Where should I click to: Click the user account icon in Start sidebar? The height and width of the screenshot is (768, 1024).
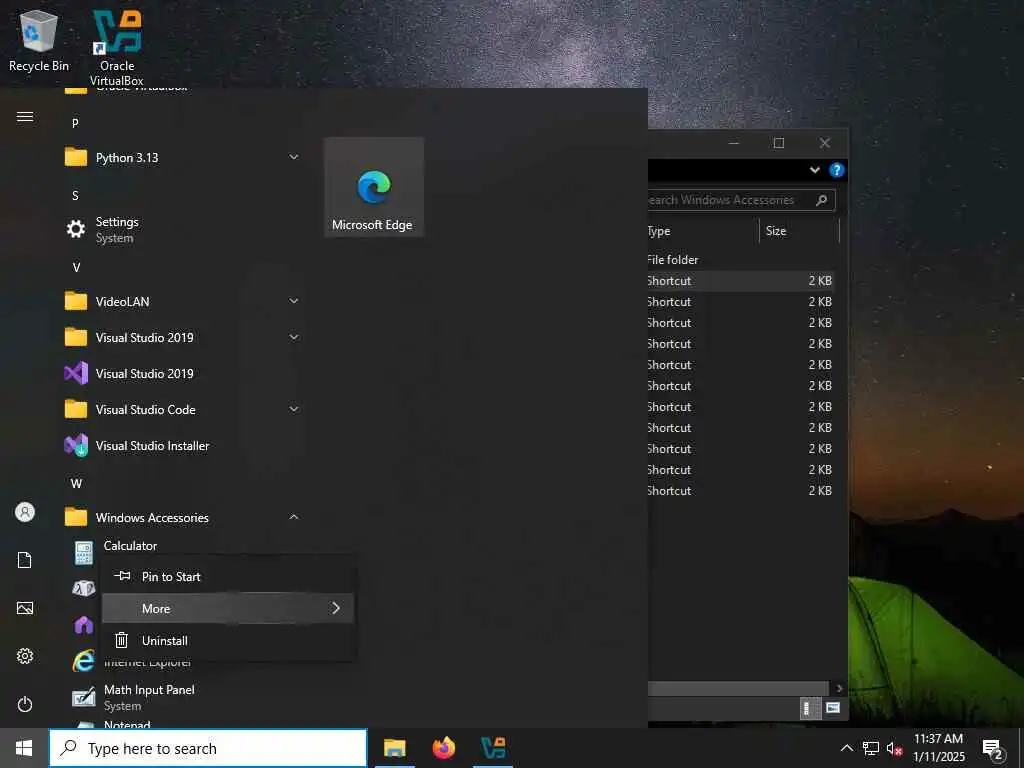point(25,512)
